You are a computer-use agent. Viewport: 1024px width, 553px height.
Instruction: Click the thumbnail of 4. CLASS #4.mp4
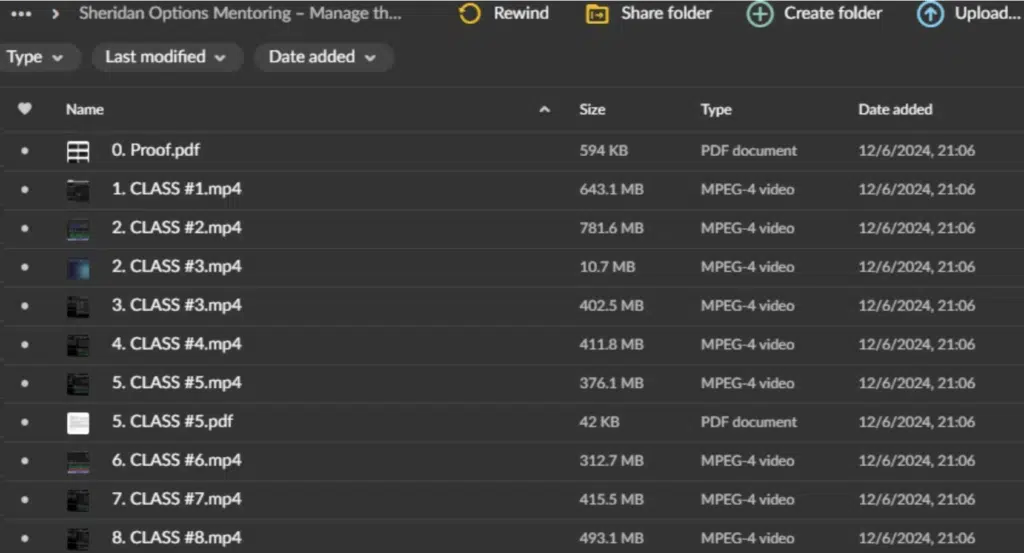click(x=78, y=345)
